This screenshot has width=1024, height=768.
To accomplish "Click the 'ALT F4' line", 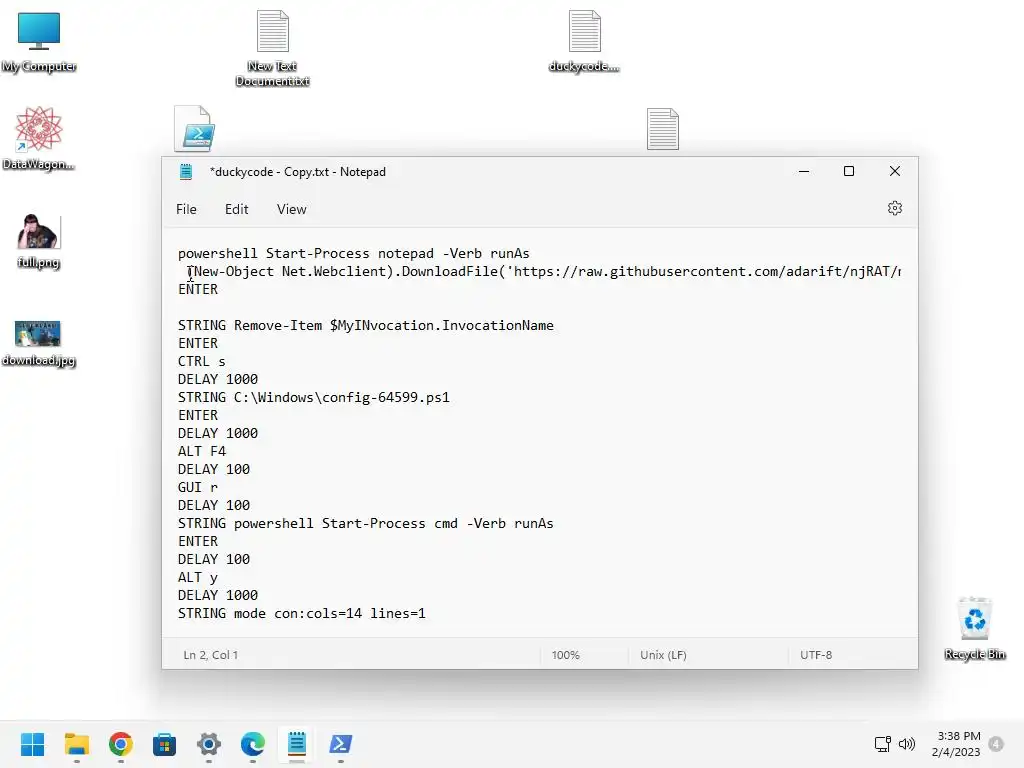I will coord(202,451).
